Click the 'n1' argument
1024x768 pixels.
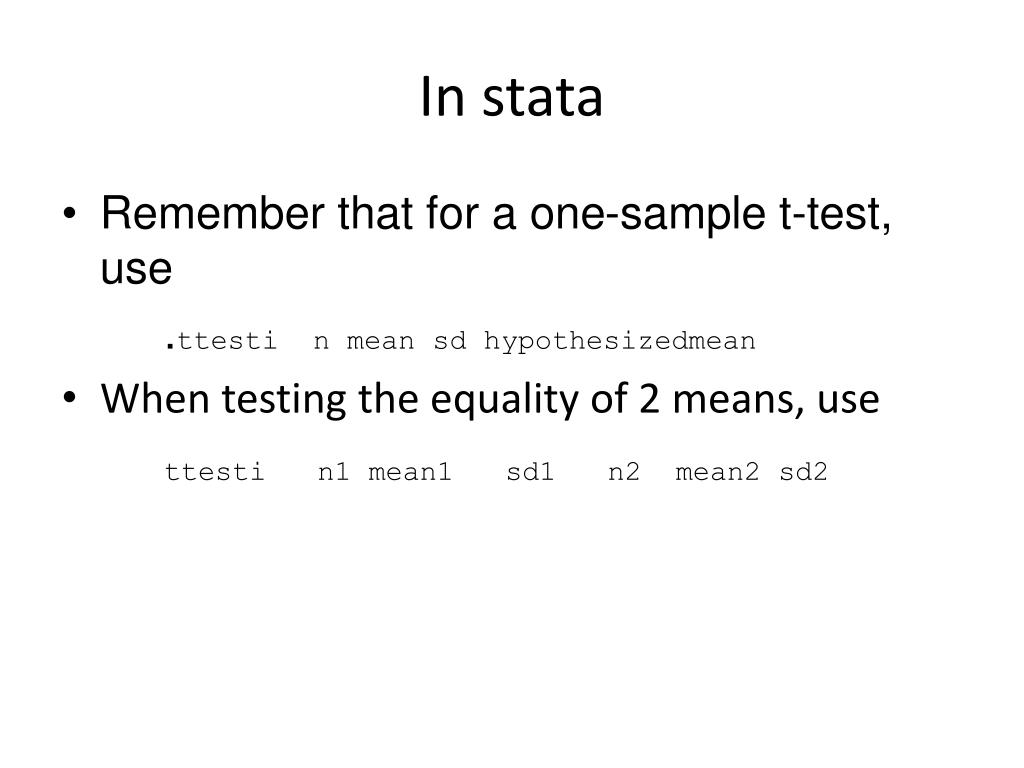333,472
